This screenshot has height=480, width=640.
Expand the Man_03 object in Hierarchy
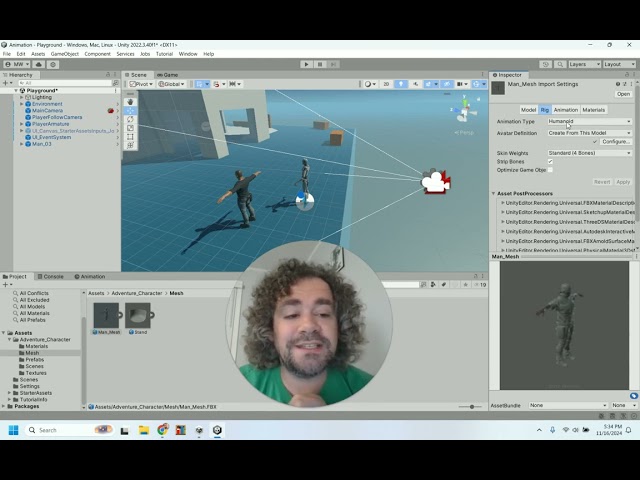click(x=22, y=144)
